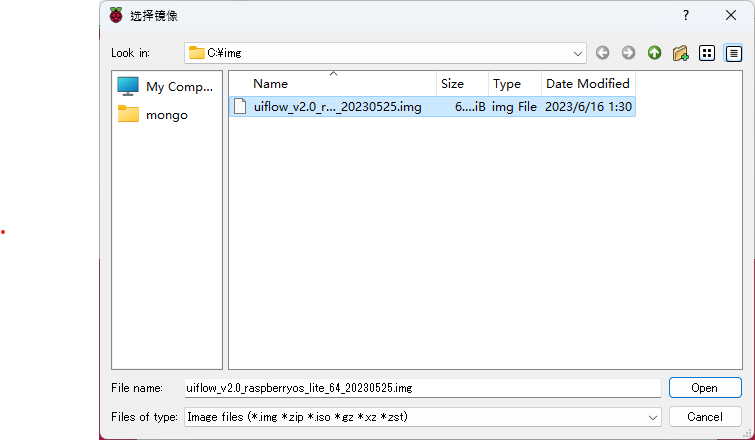Click the Open button
Image resolution: width=755 pixels, height=440 pixels.
(x=705, y=388)
